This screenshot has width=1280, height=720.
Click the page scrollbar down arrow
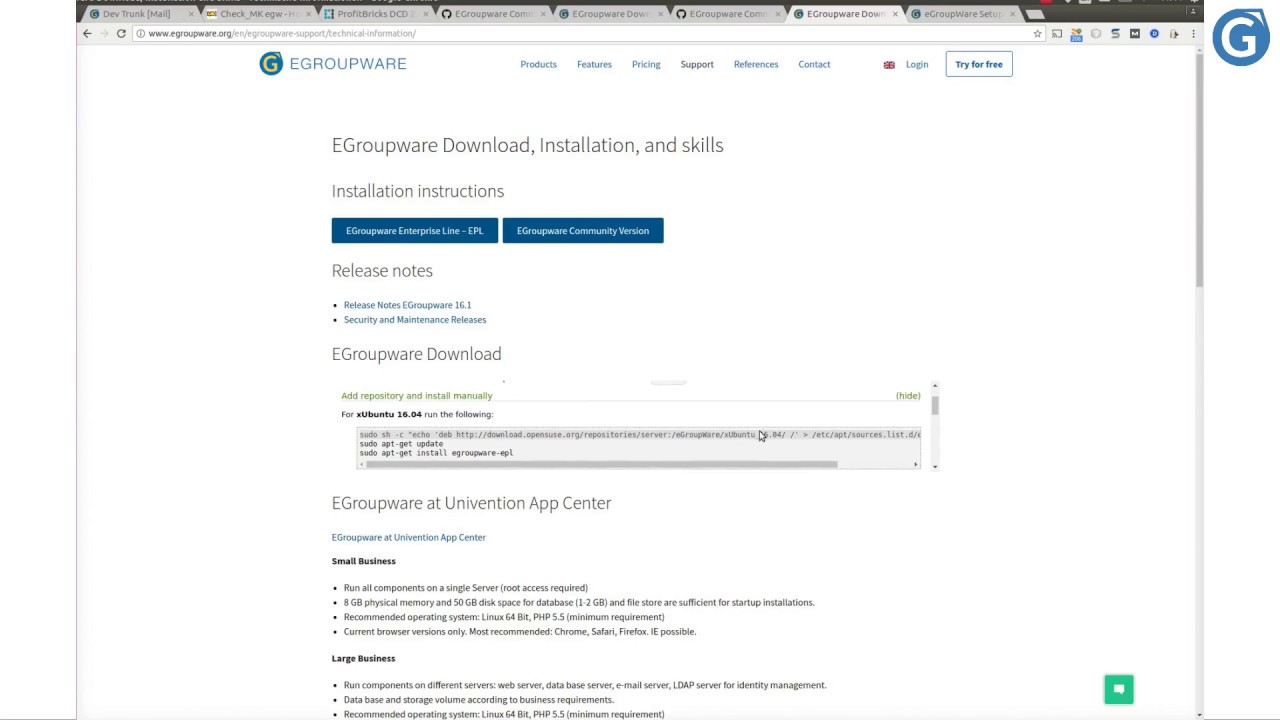1199,714
